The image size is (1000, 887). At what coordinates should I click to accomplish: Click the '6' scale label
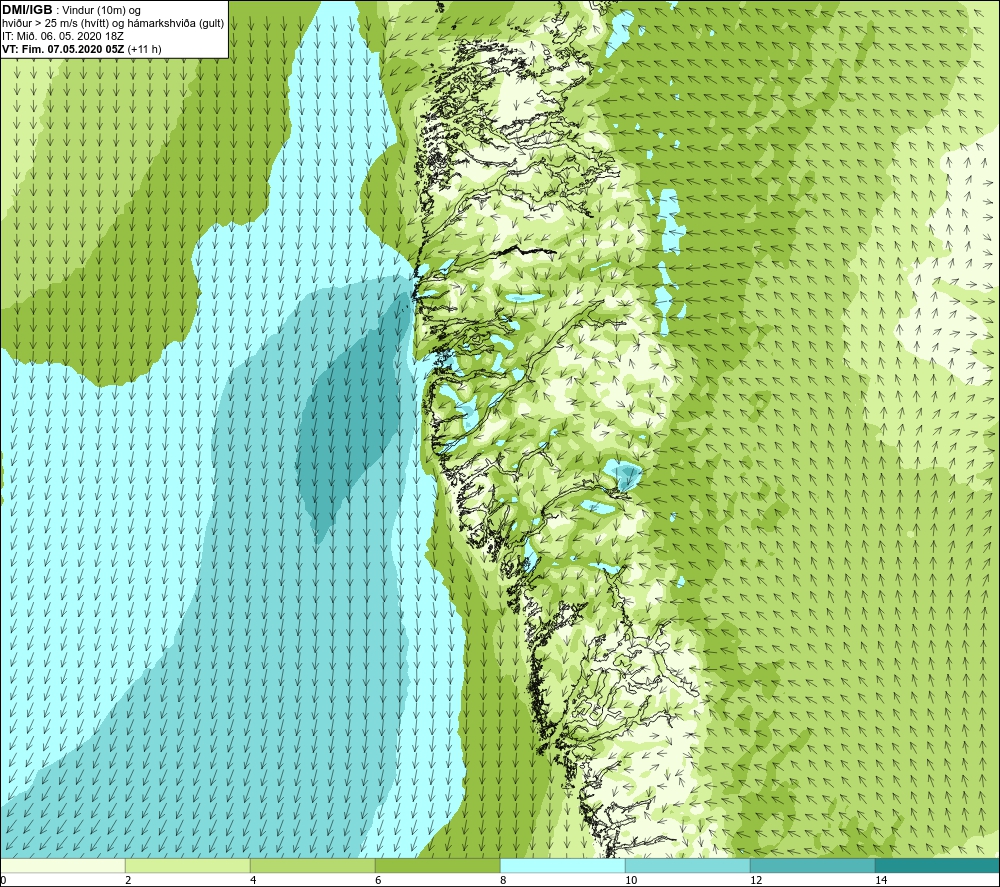(x=378, y=881)
